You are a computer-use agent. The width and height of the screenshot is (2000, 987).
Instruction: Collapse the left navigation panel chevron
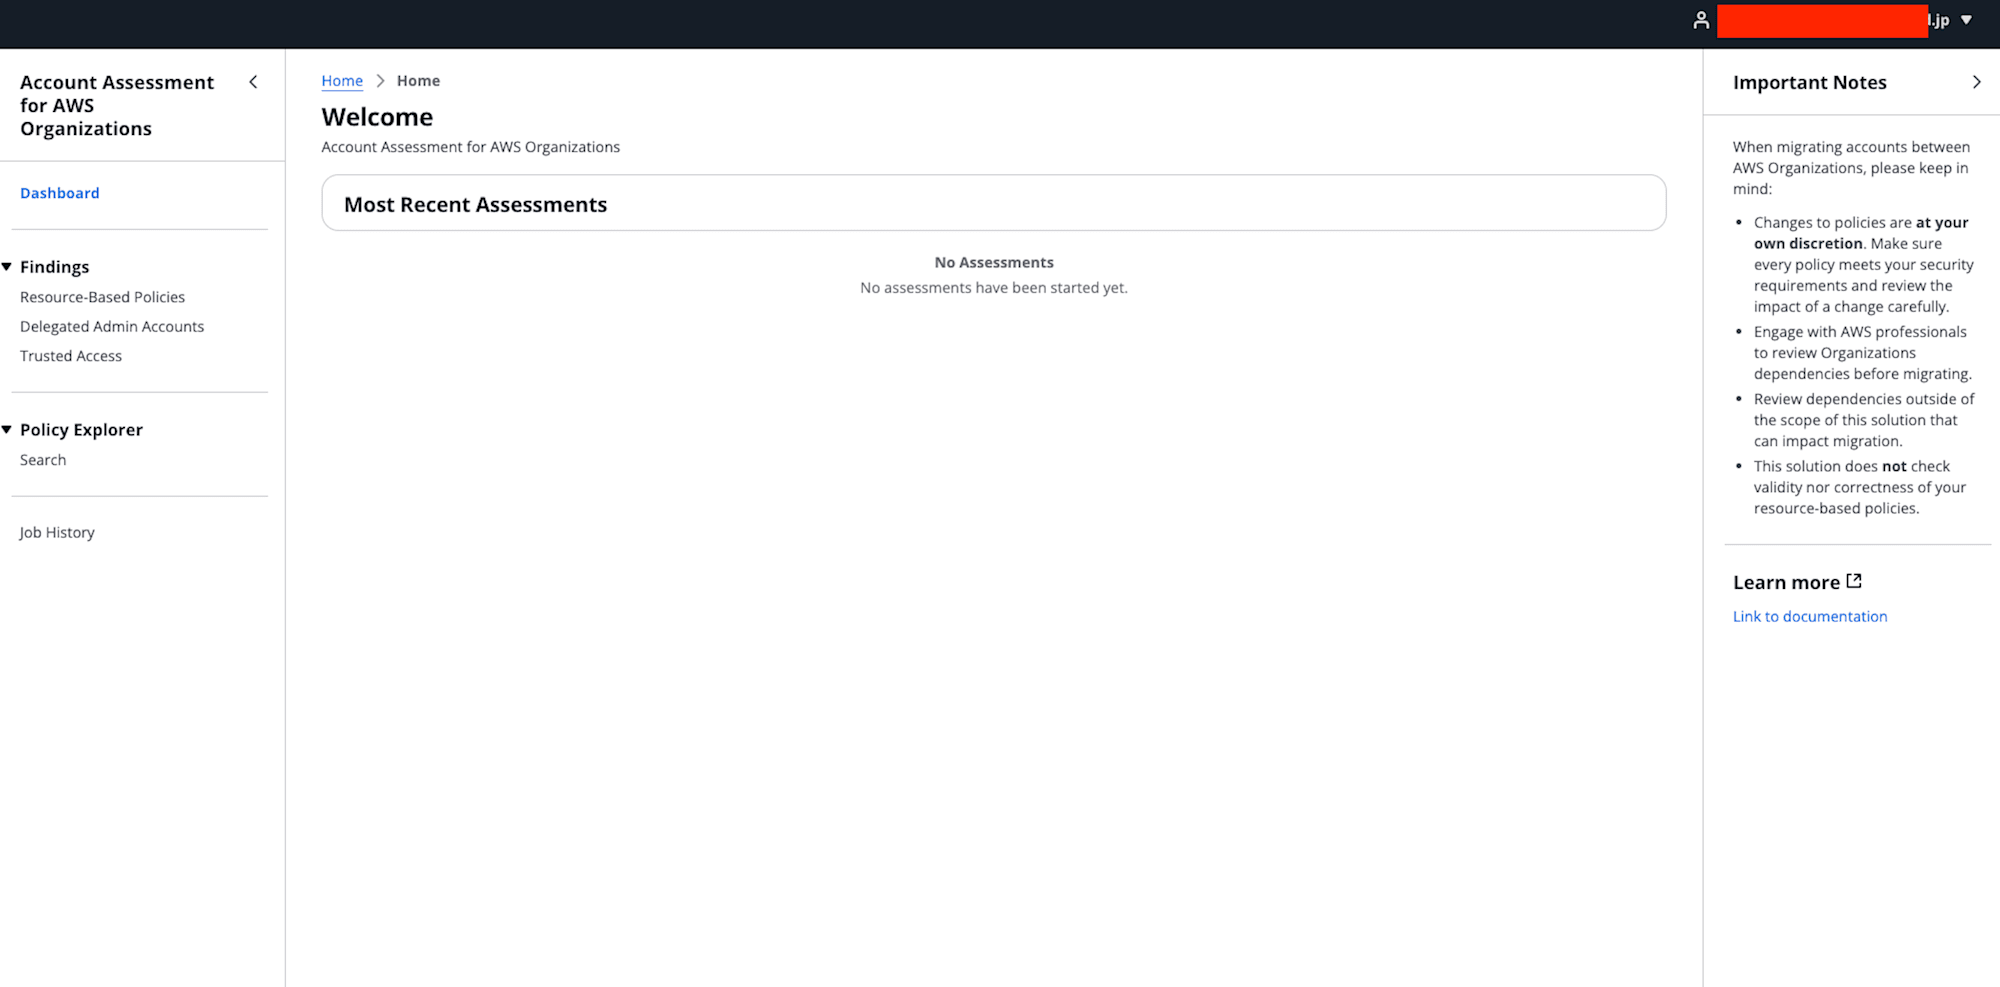click(x=253, y=82)
